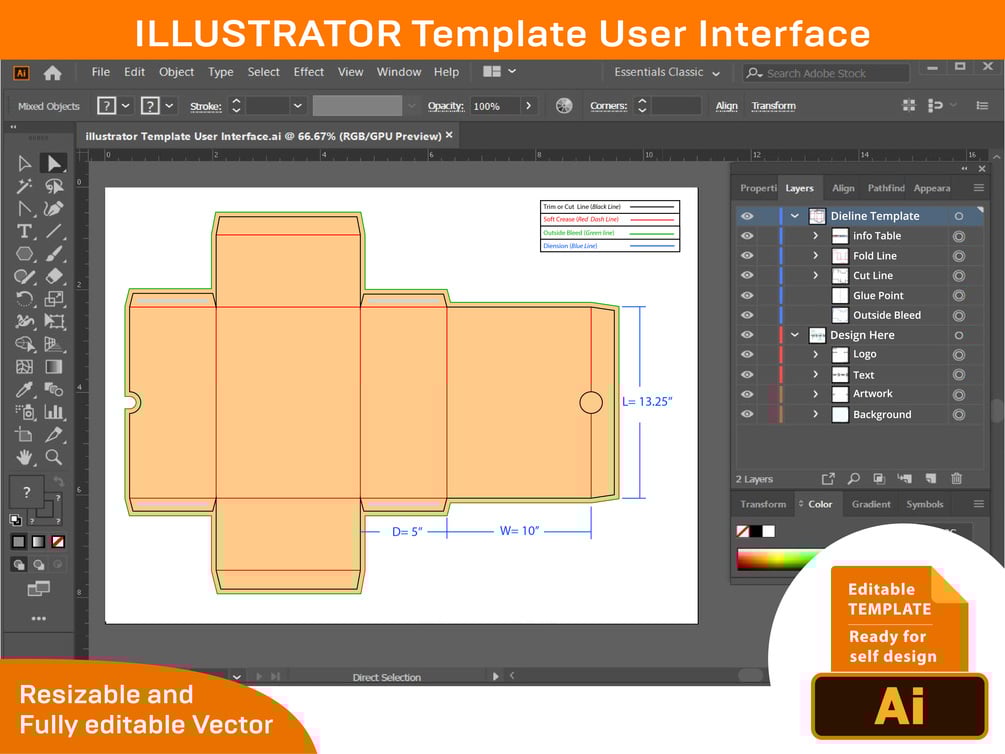Screen dimensions: 1005x754
Task: Select the Gradient tool
Action: [x=54, y=367]
